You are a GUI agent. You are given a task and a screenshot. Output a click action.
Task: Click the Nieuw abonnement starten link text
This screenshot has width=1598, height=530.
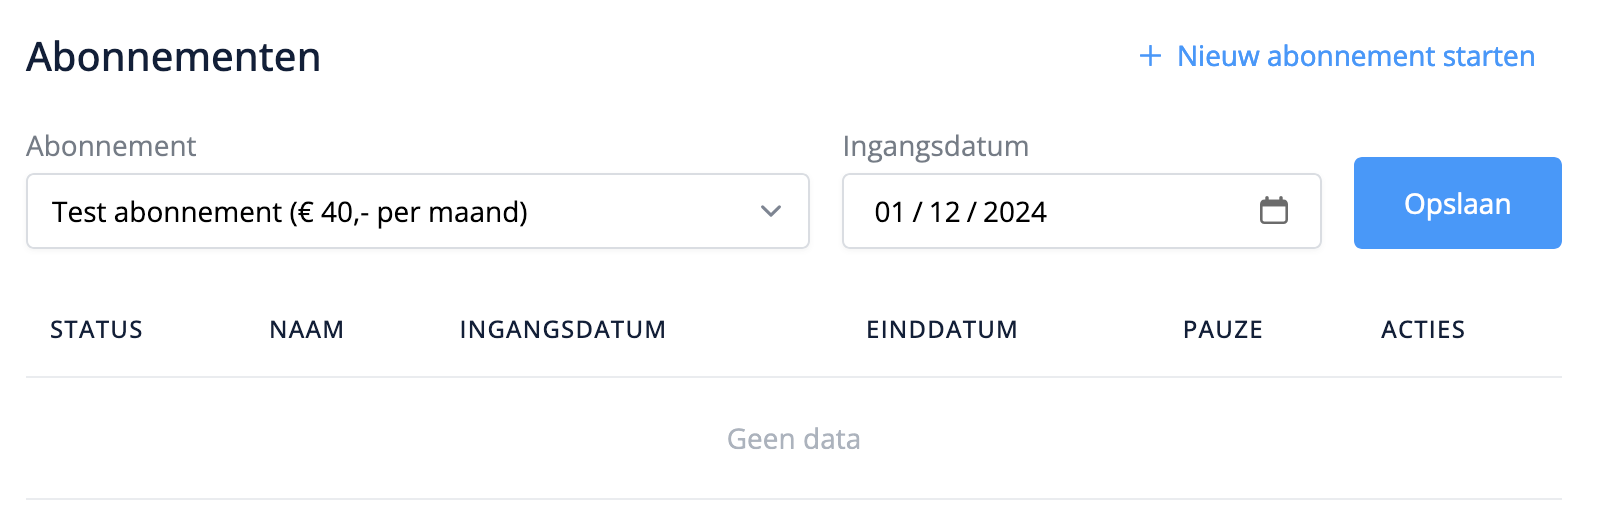[x=1355, y=56]
